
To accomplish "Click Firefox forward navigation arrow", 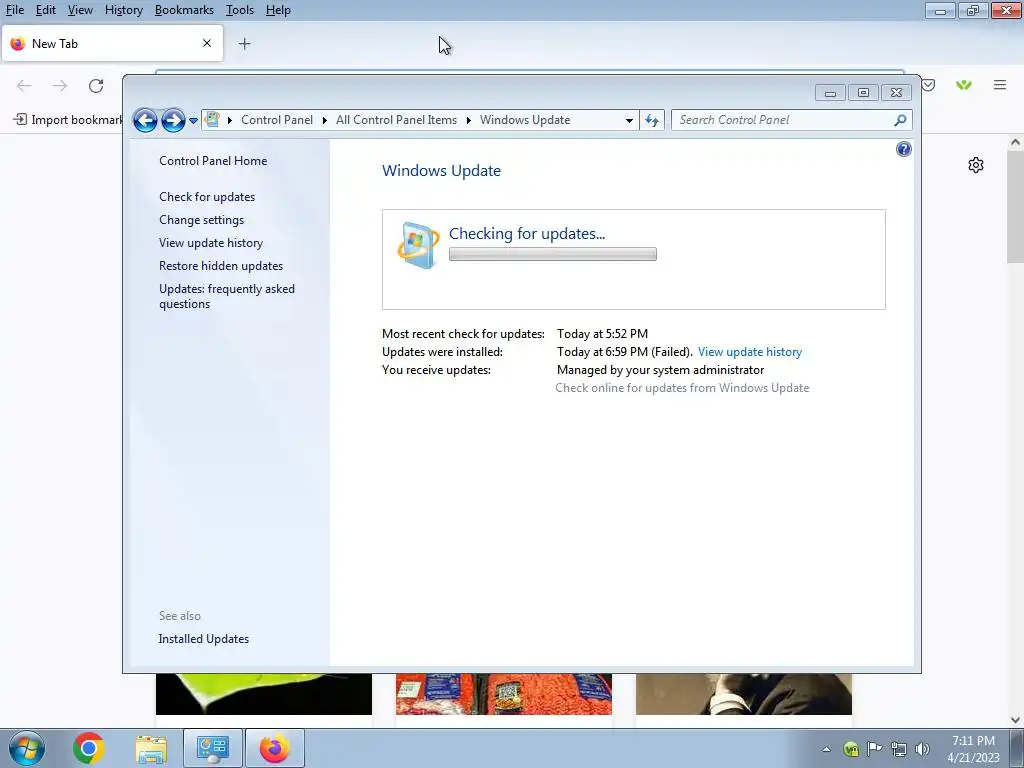I will coord(60,86).
